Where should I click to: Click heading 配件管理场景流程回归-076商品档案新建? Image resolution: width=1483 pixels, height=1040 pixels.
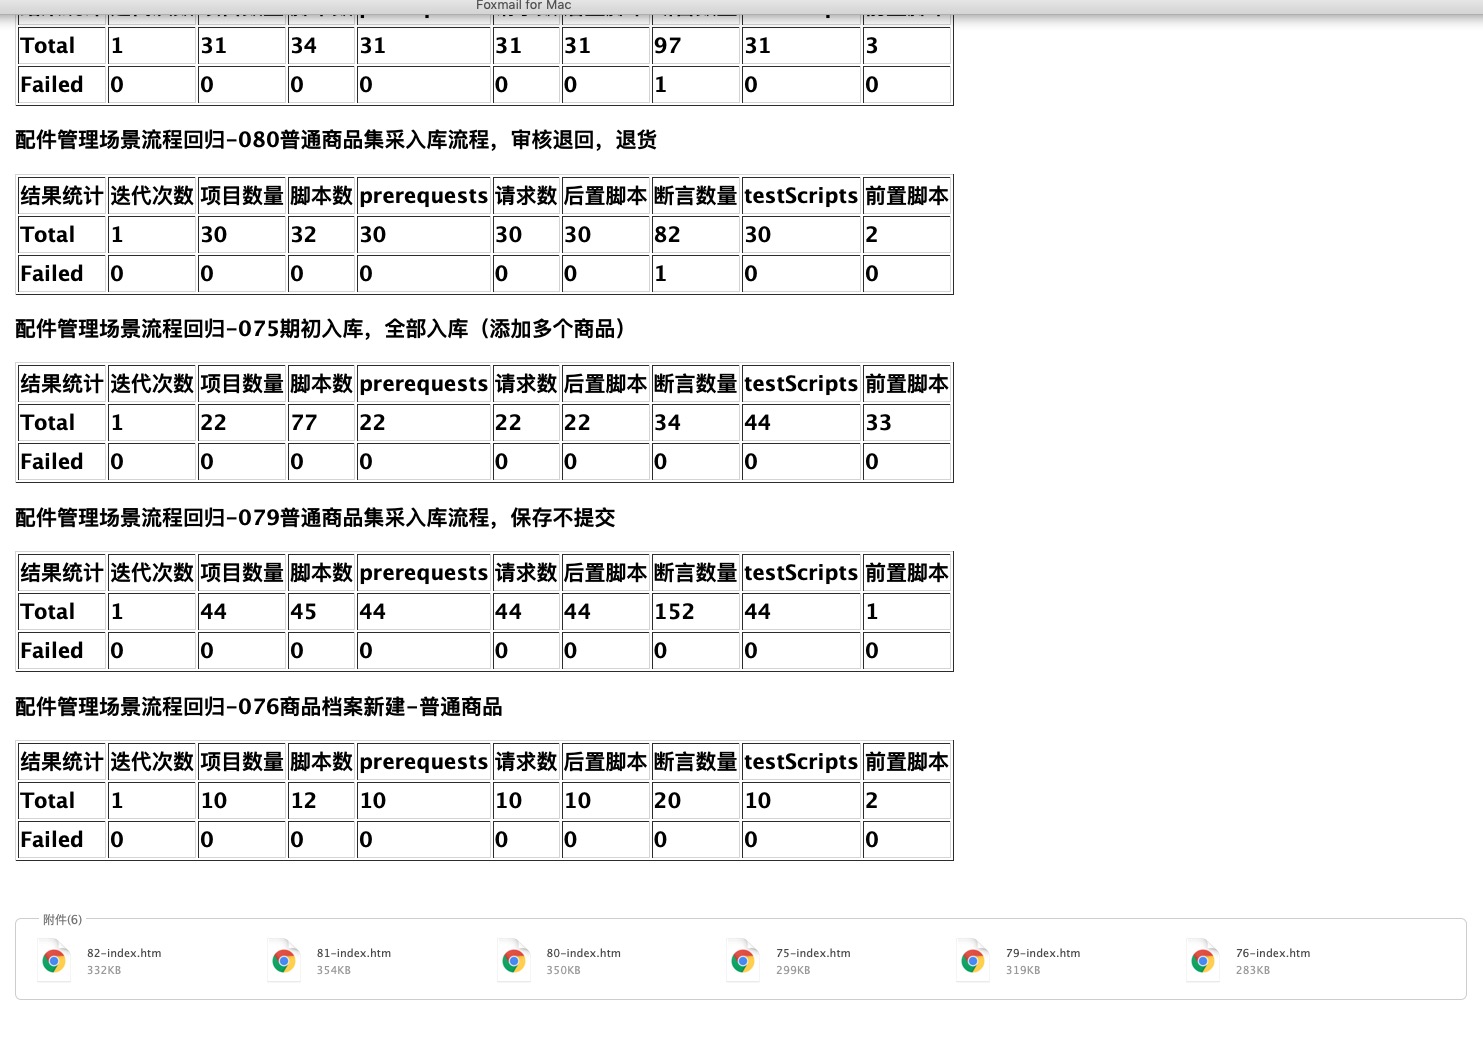(259, 707)
